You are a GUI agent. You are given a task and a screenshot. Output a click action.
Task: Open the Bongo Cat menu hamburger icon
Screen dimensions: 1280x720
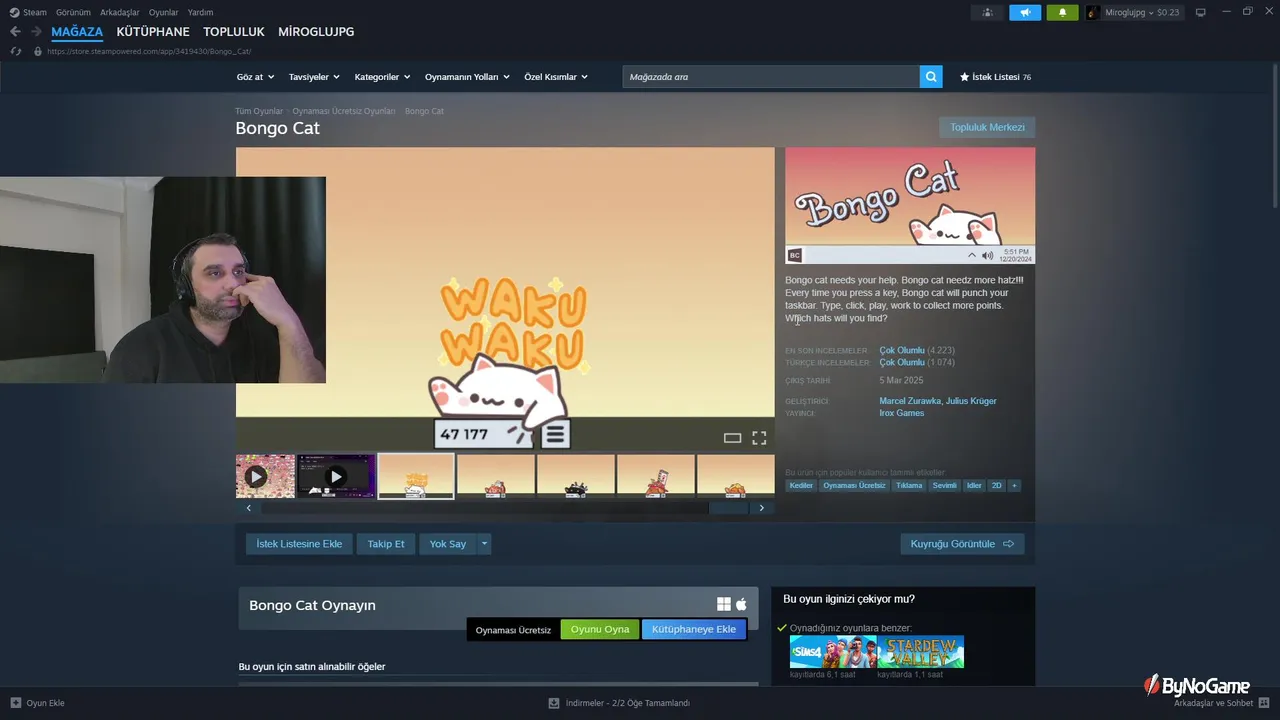pos(555,434)
